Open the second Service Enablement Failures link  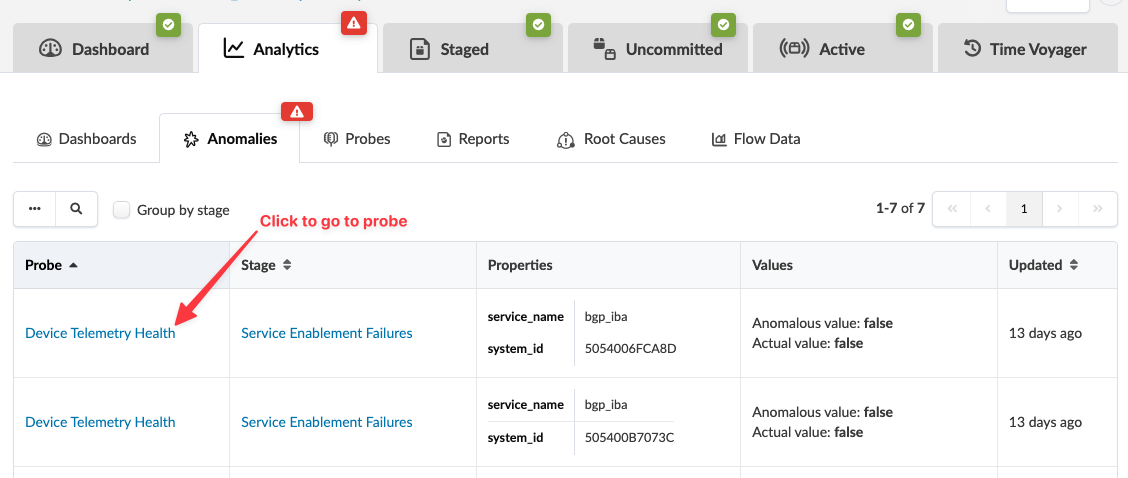327,422
